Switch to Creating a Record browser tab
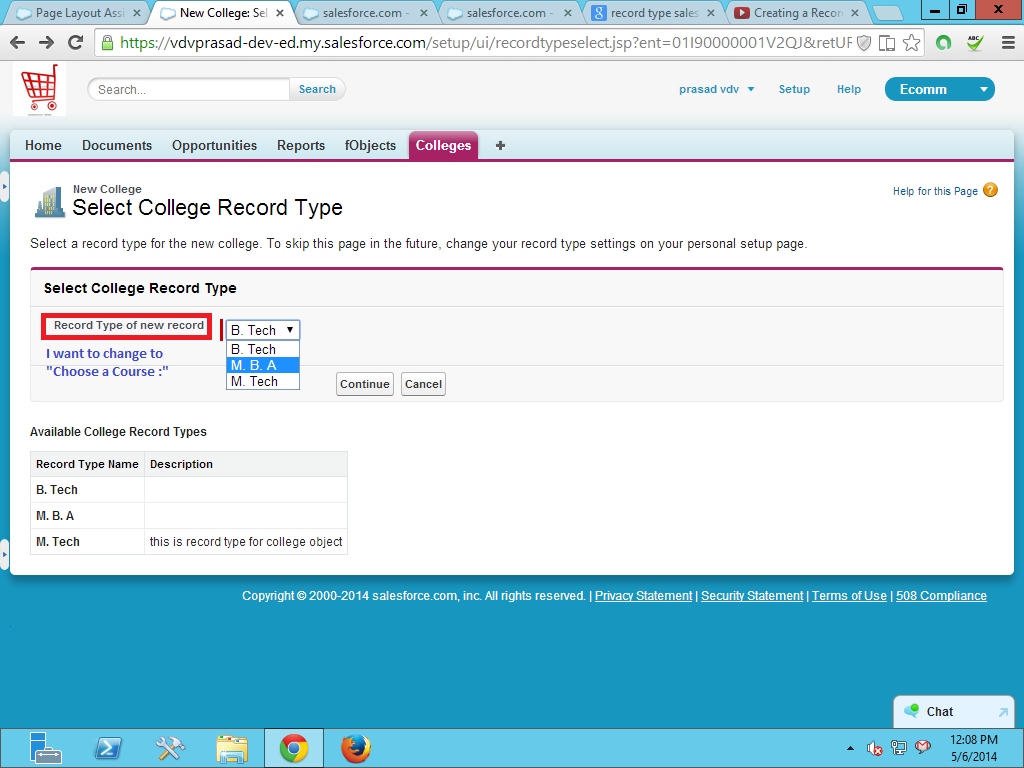1024x768 pixels. tap(797, 13)
